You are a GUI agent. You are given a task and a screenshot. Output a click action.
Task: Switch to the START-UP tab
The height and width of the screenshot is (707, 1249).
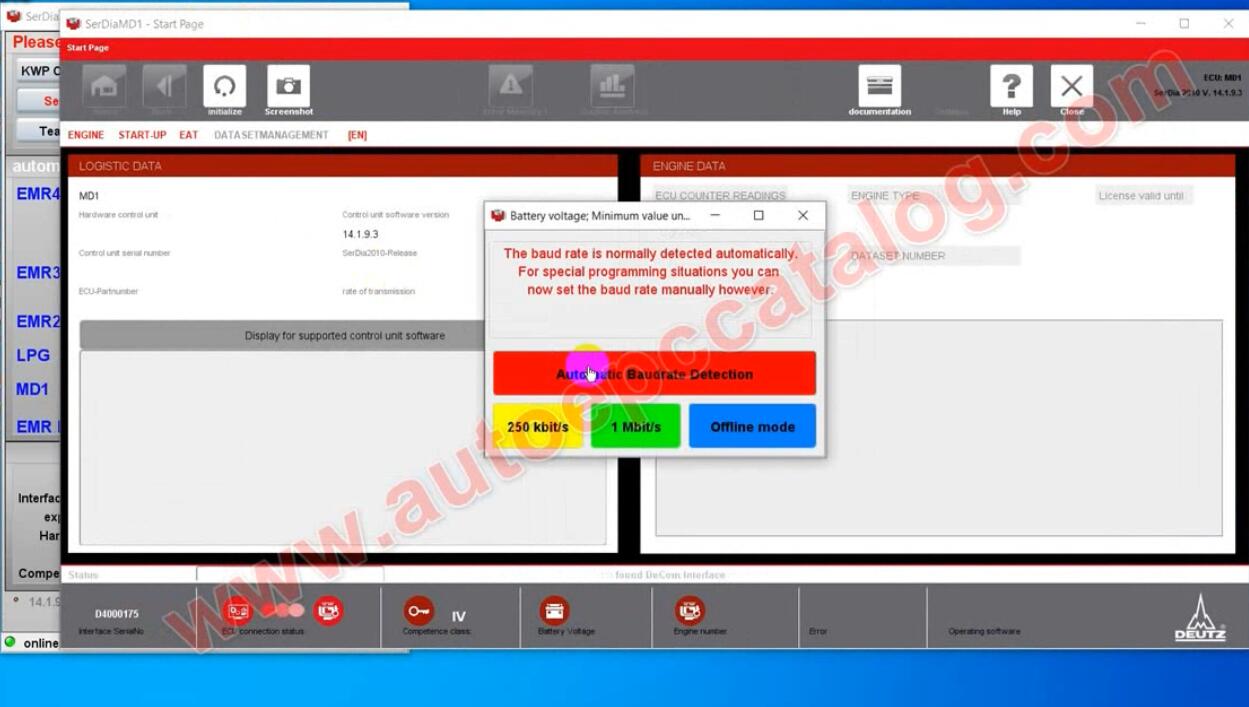click(141, 134)
